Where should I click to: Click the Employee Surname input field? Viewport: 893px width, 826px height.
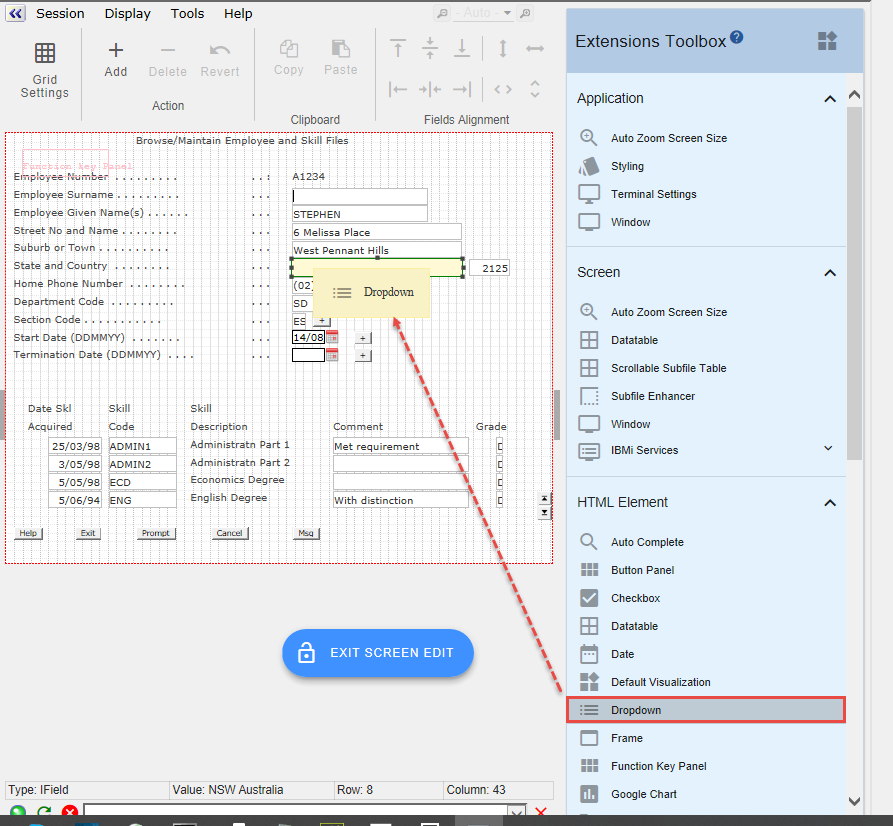[x=359, y=197]
